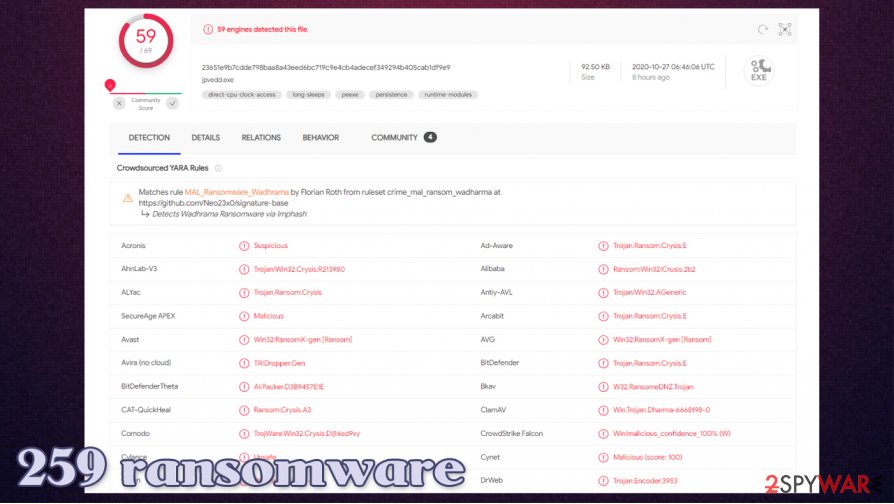Viewport: 894px width, 504px height.
Task: Click alert icon for BitDefender detection
Action: point(603,363)
